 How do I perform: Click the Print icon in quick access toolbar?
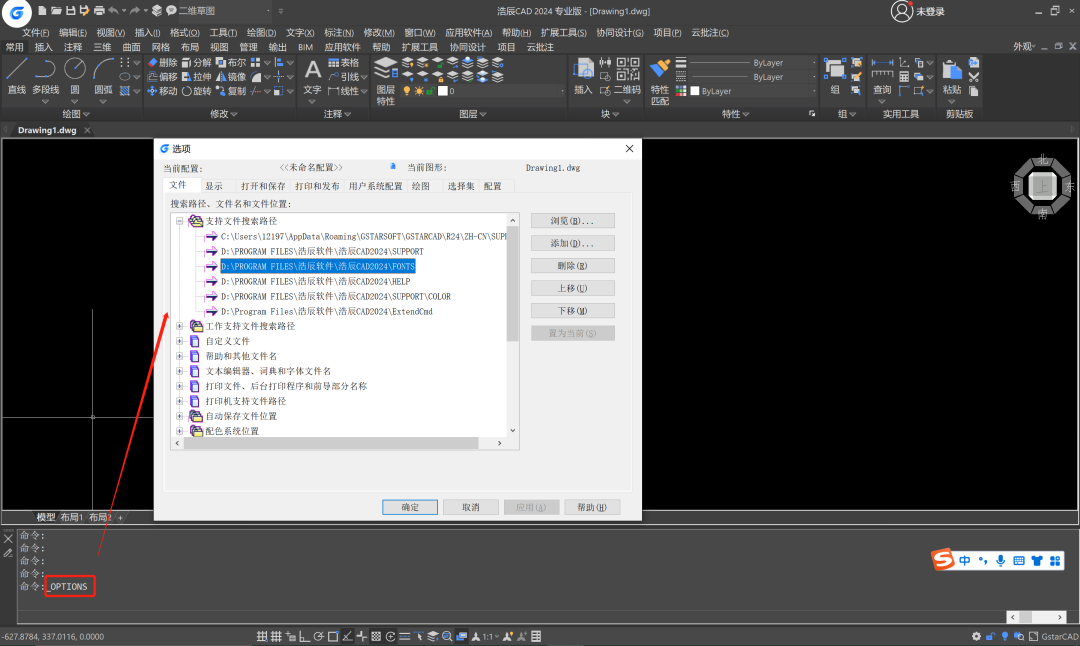(99, 10)
